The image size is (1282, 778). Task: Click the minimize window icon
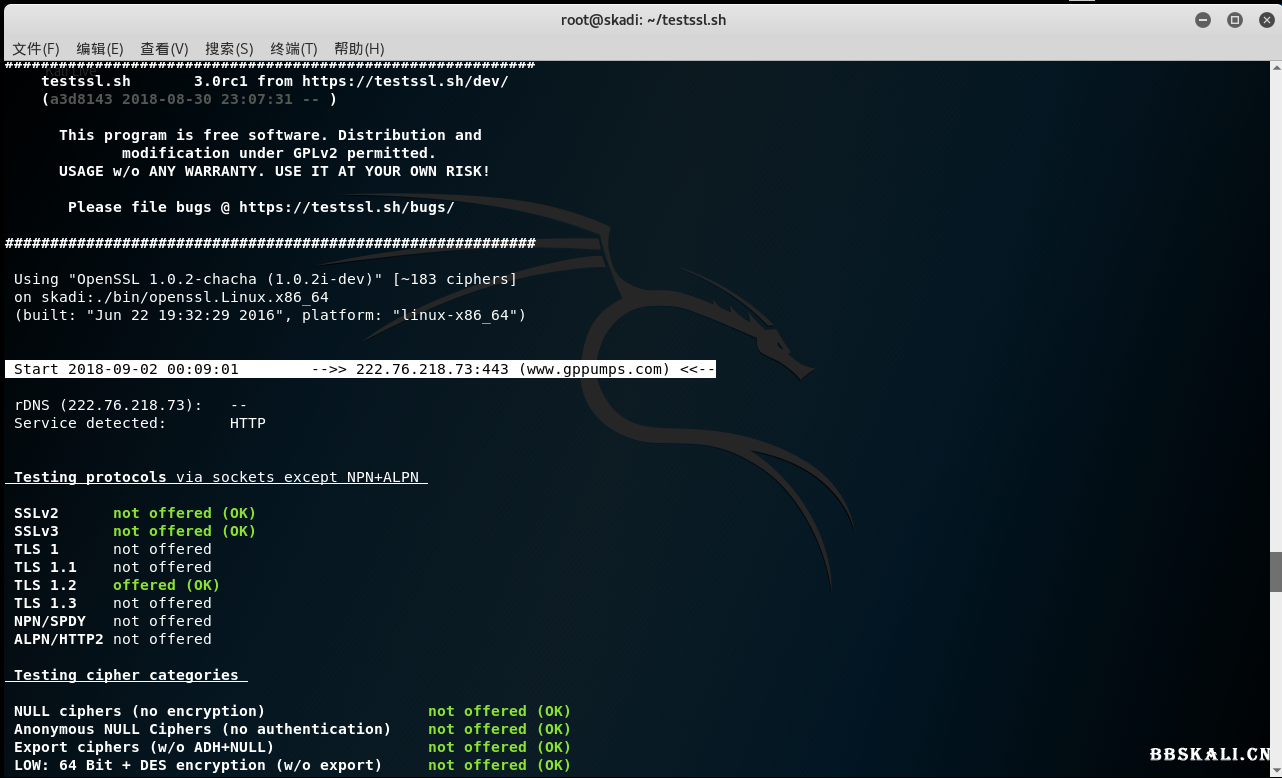coord(1202,19)
